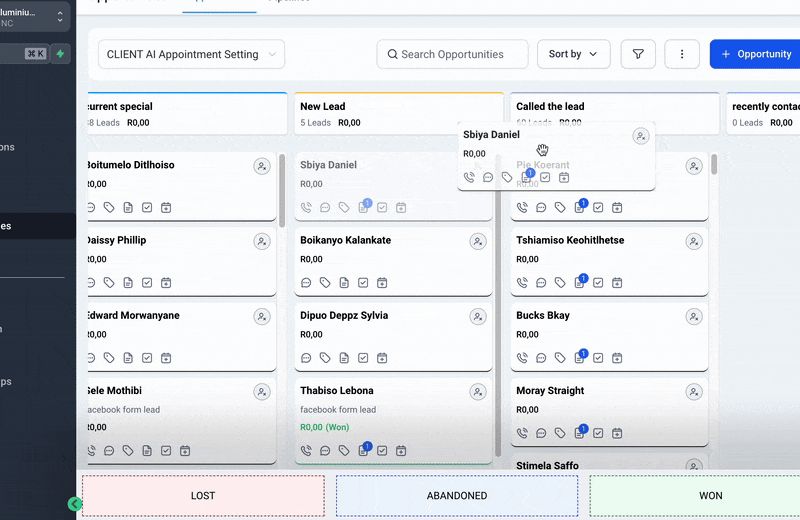
Task: Click the Stimela Saffo card name
Action: (547, 465)
